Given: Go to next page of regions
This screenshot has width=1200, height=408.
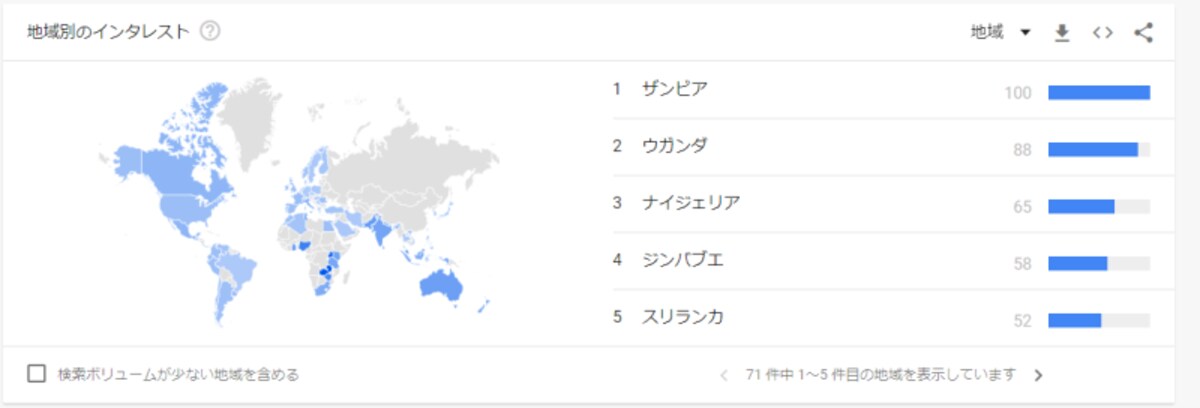Looking at the screenshot, I should pos(1038,376).
